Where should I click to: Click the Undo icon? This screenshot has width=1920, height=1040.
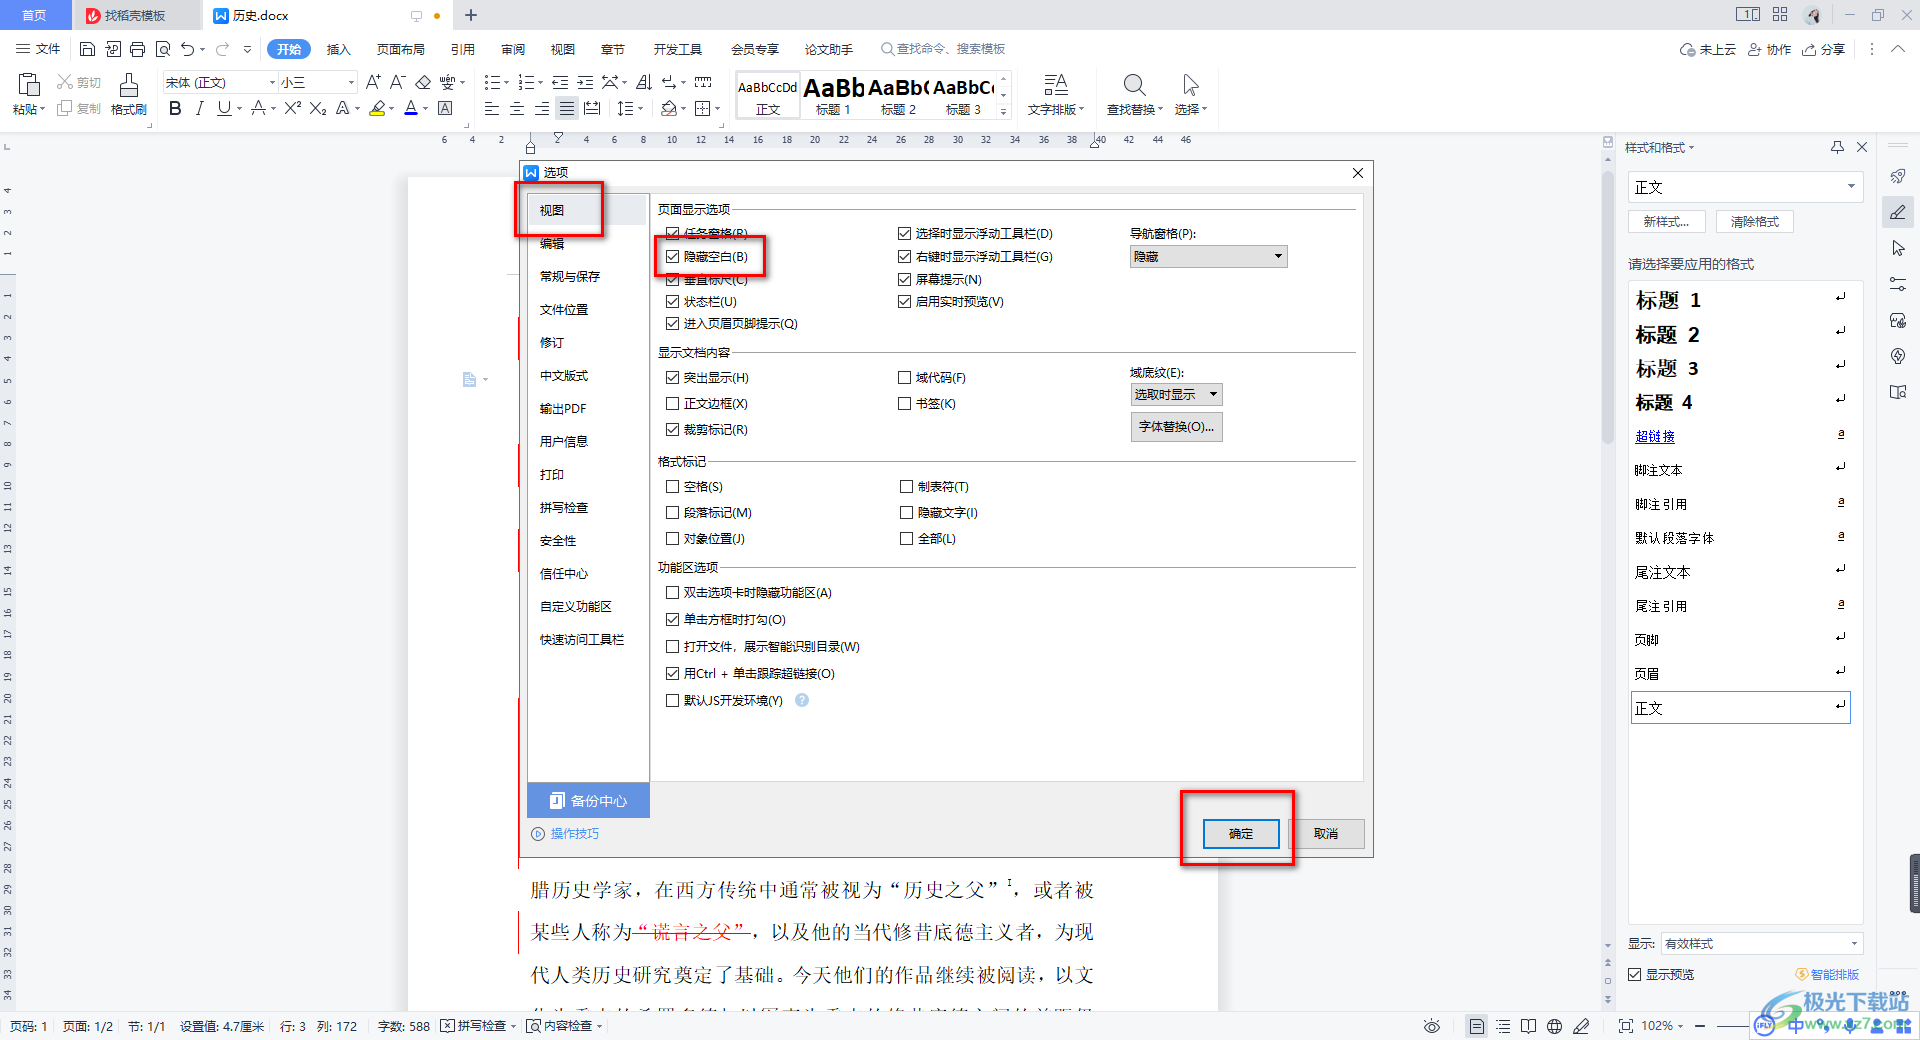point(187,49)
